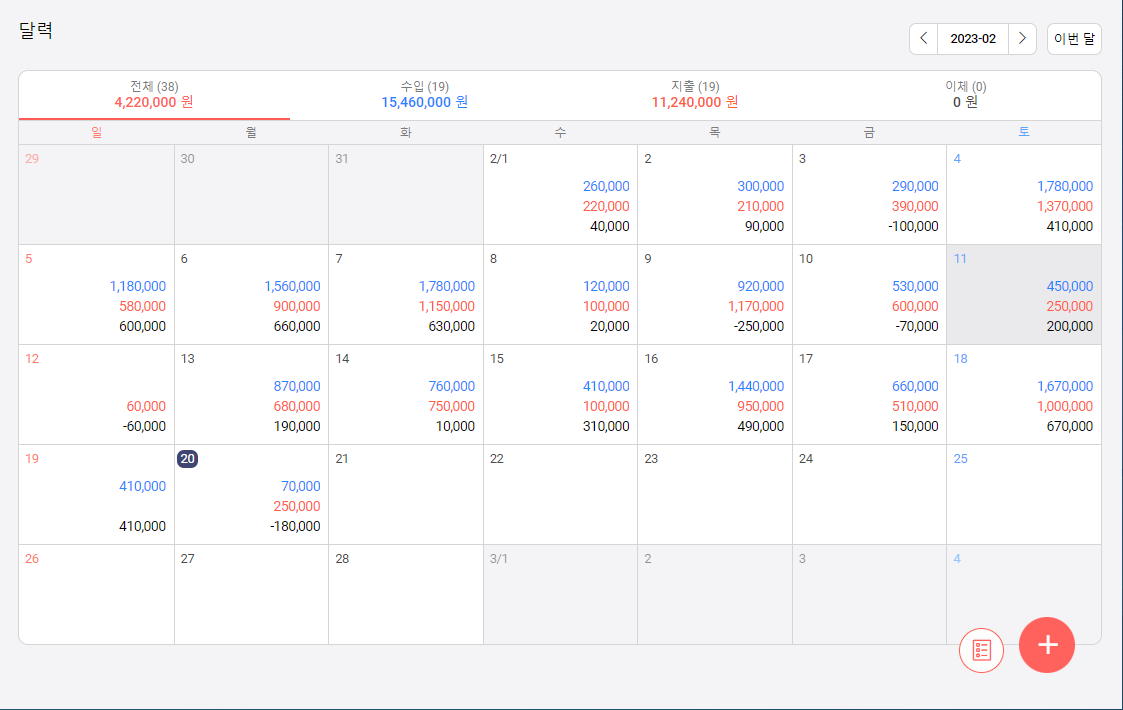
Task: Click the red plus add button
Action: 1047,645
